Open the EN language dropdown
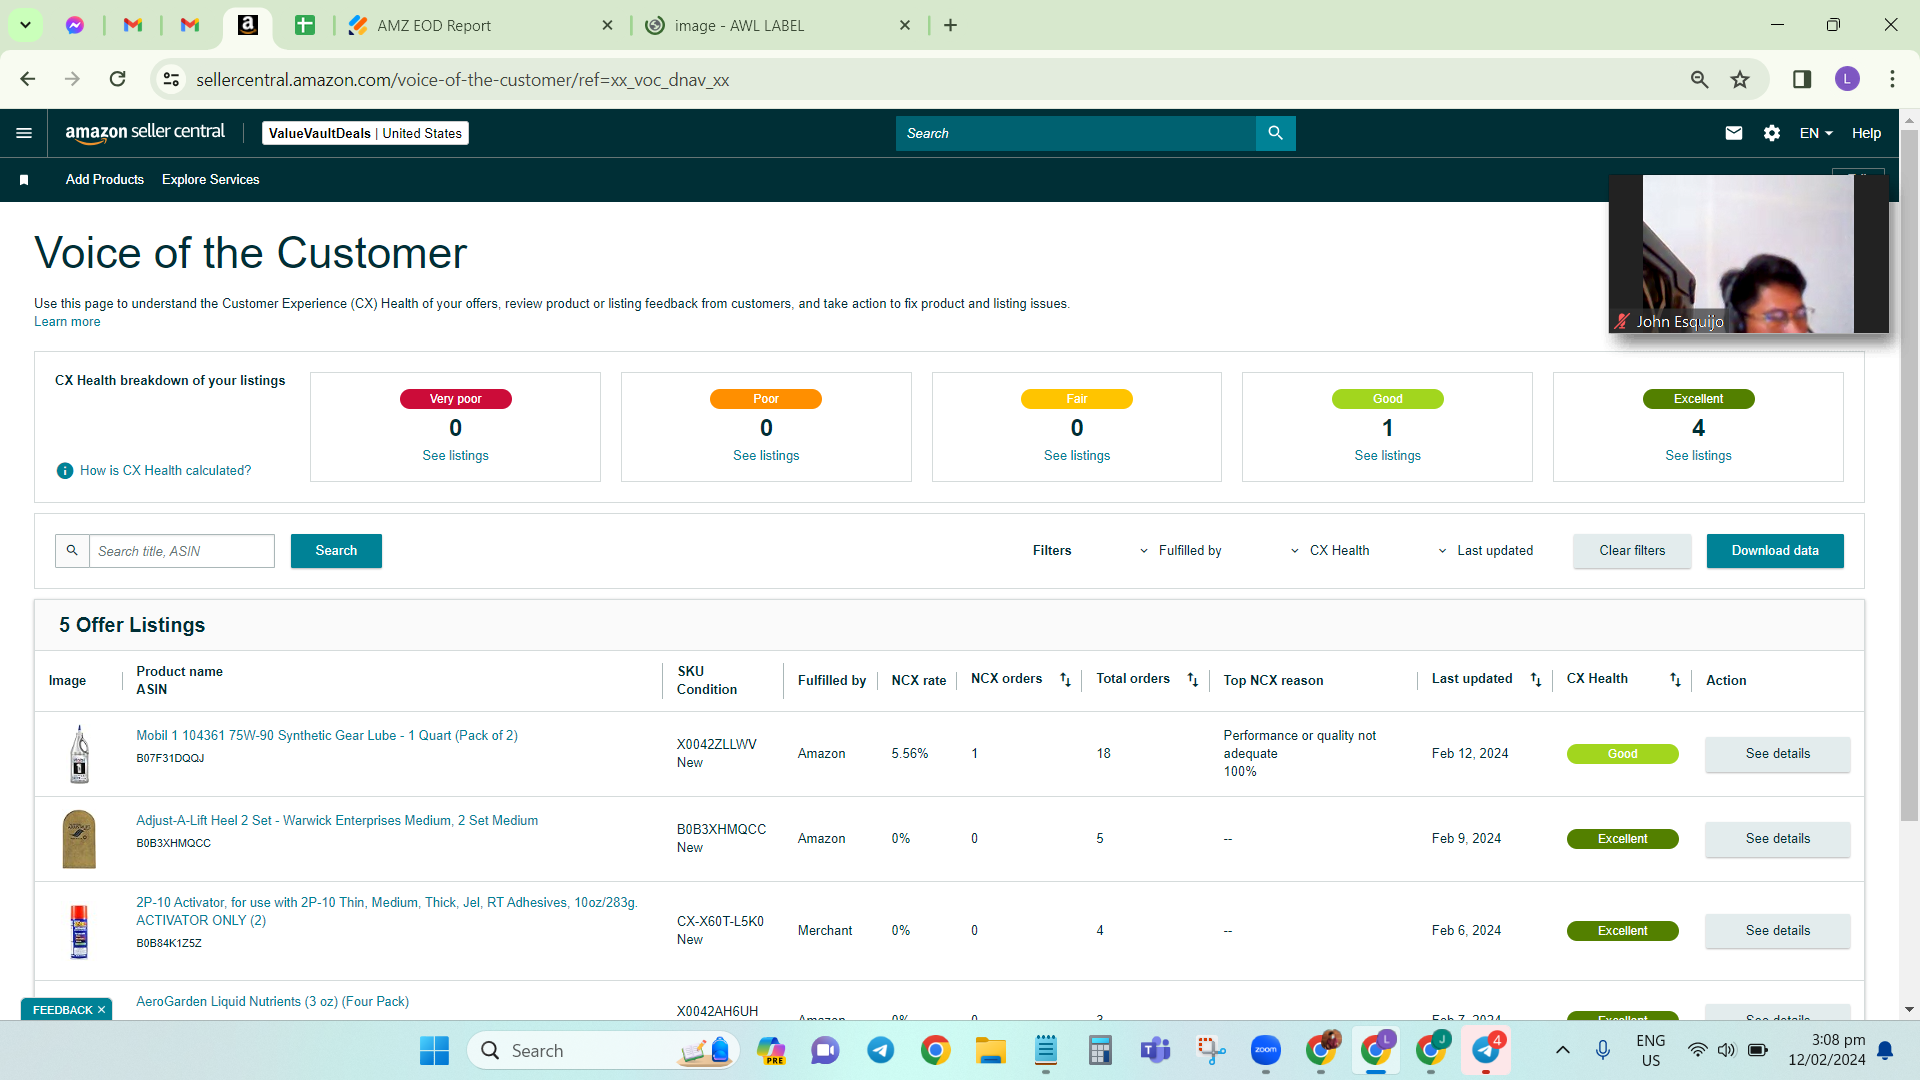 [1816, 133]
